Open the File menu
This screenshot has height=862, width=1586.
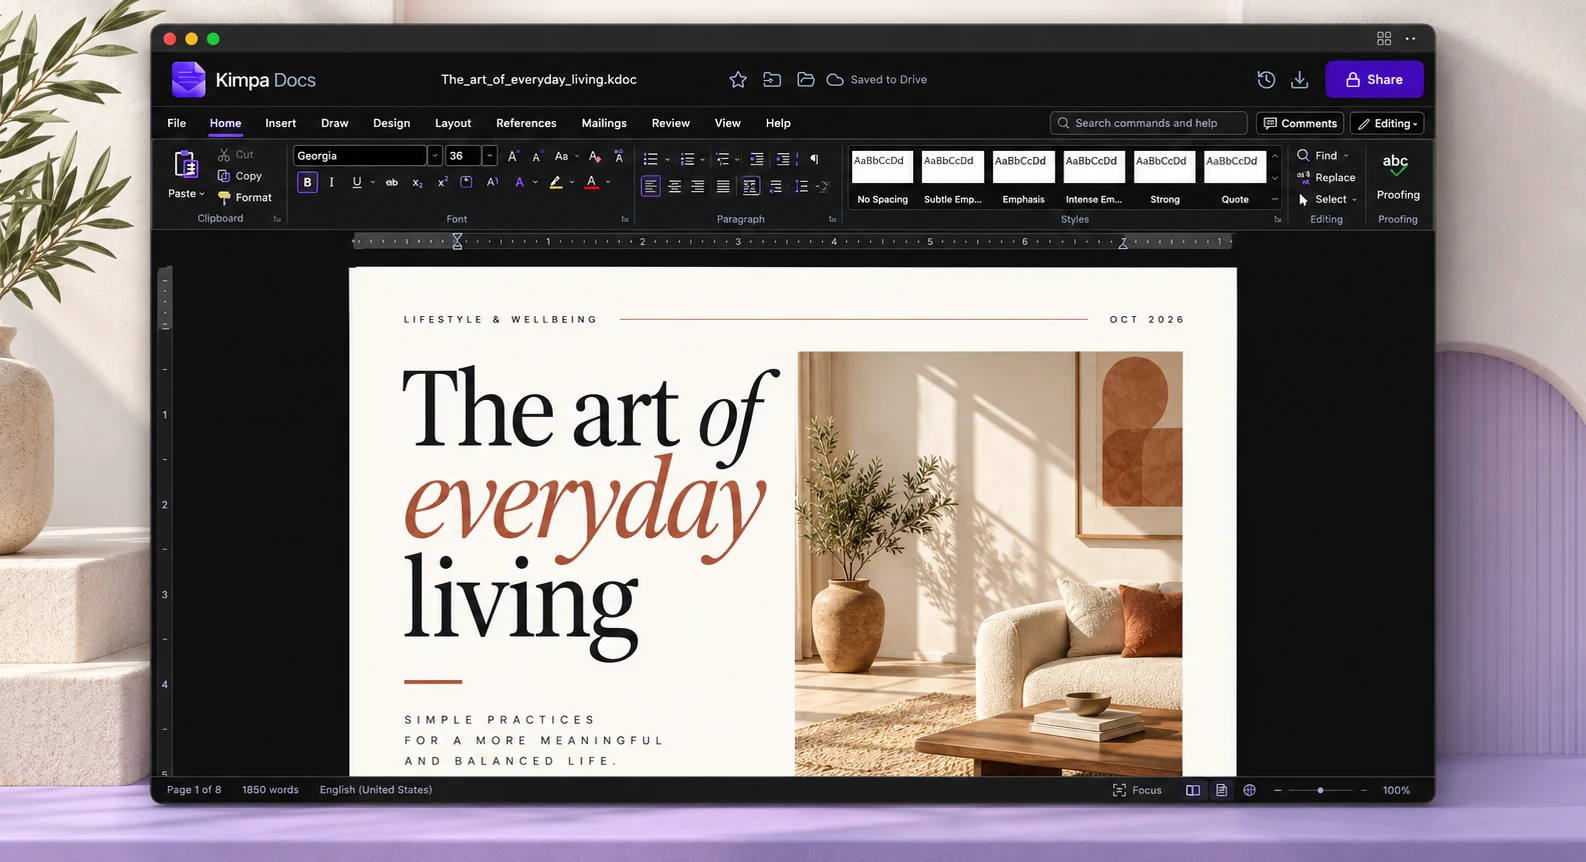click(x=177, y=124)
